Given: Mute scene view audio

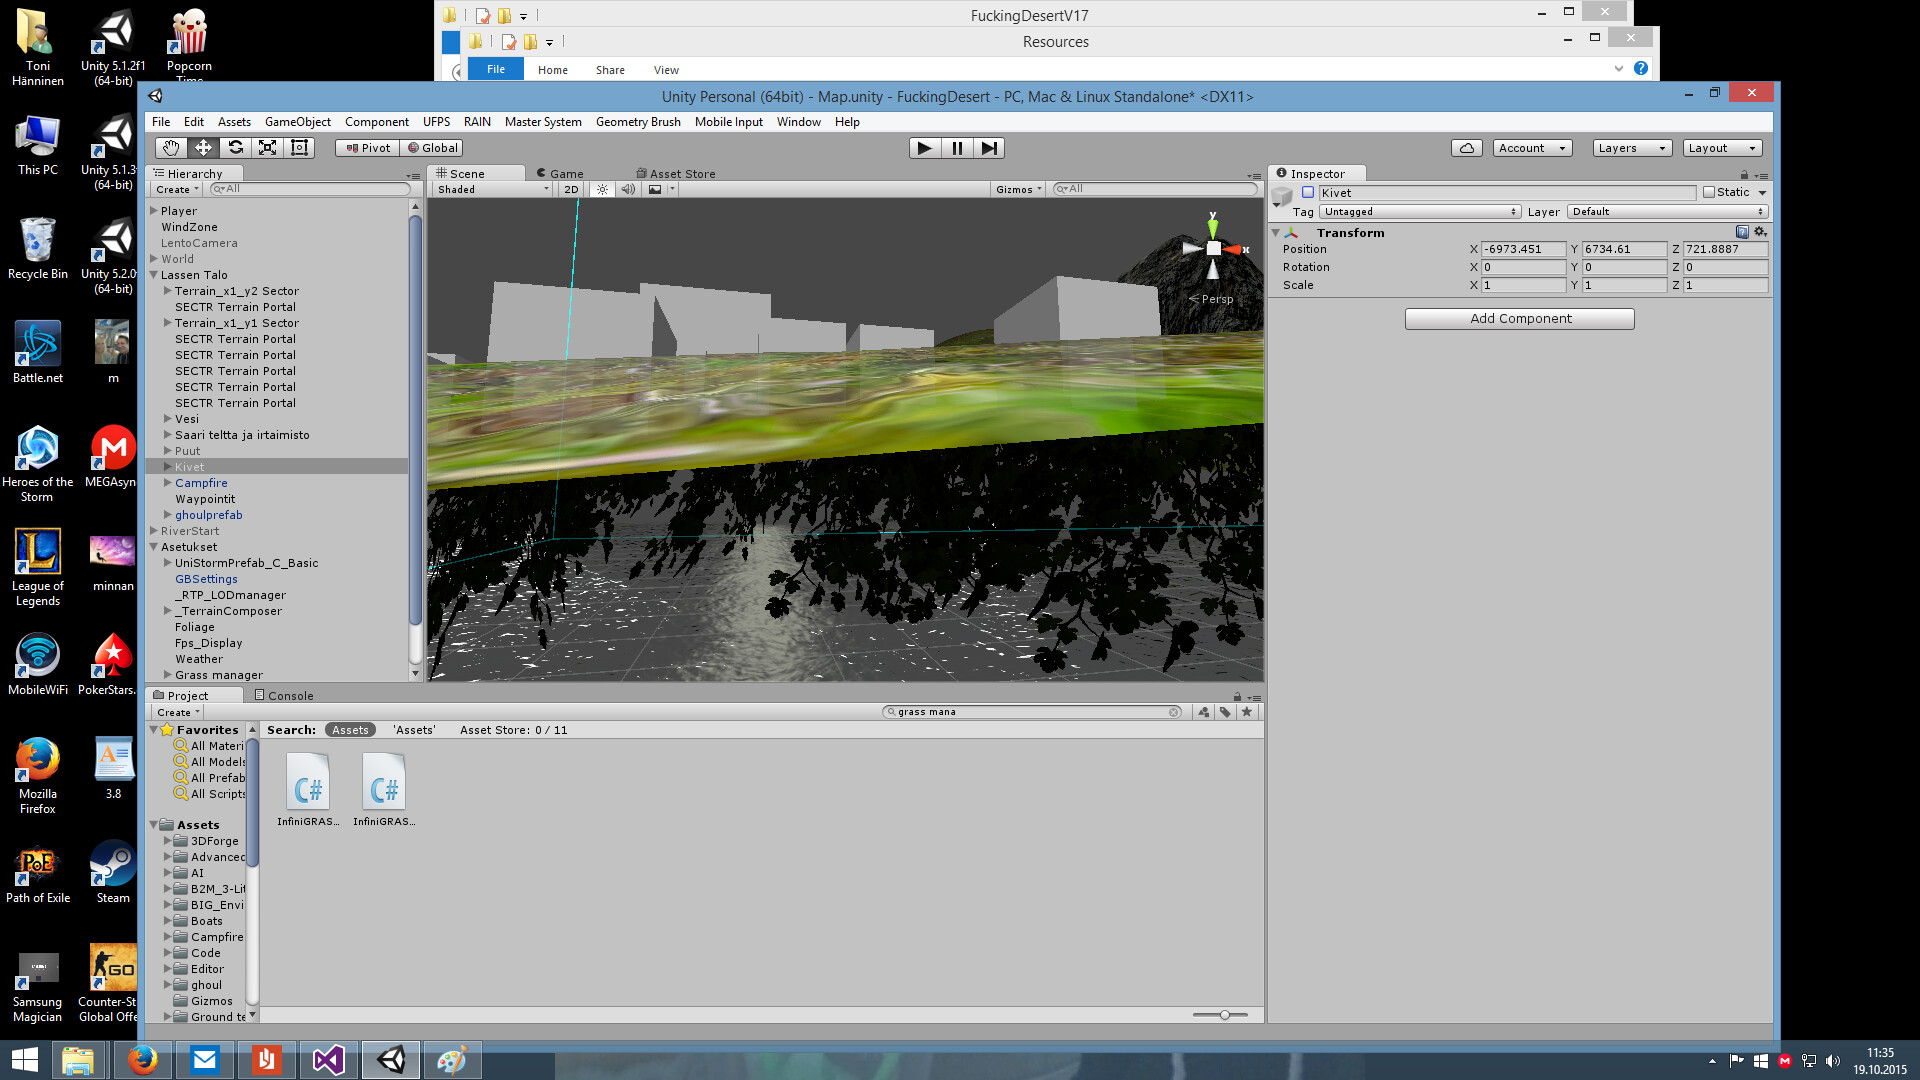Looking at the screenshot, I should point(628,189).
